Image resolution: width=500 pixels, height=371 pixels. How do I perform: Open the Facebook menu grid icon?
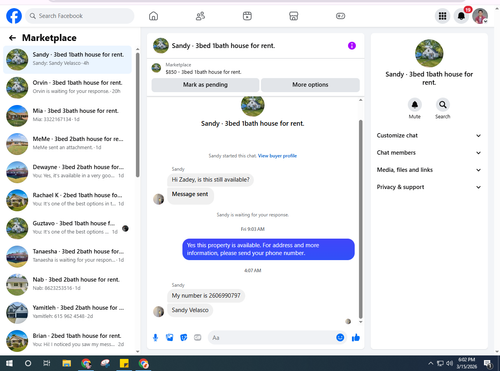(x=442, y=16)
